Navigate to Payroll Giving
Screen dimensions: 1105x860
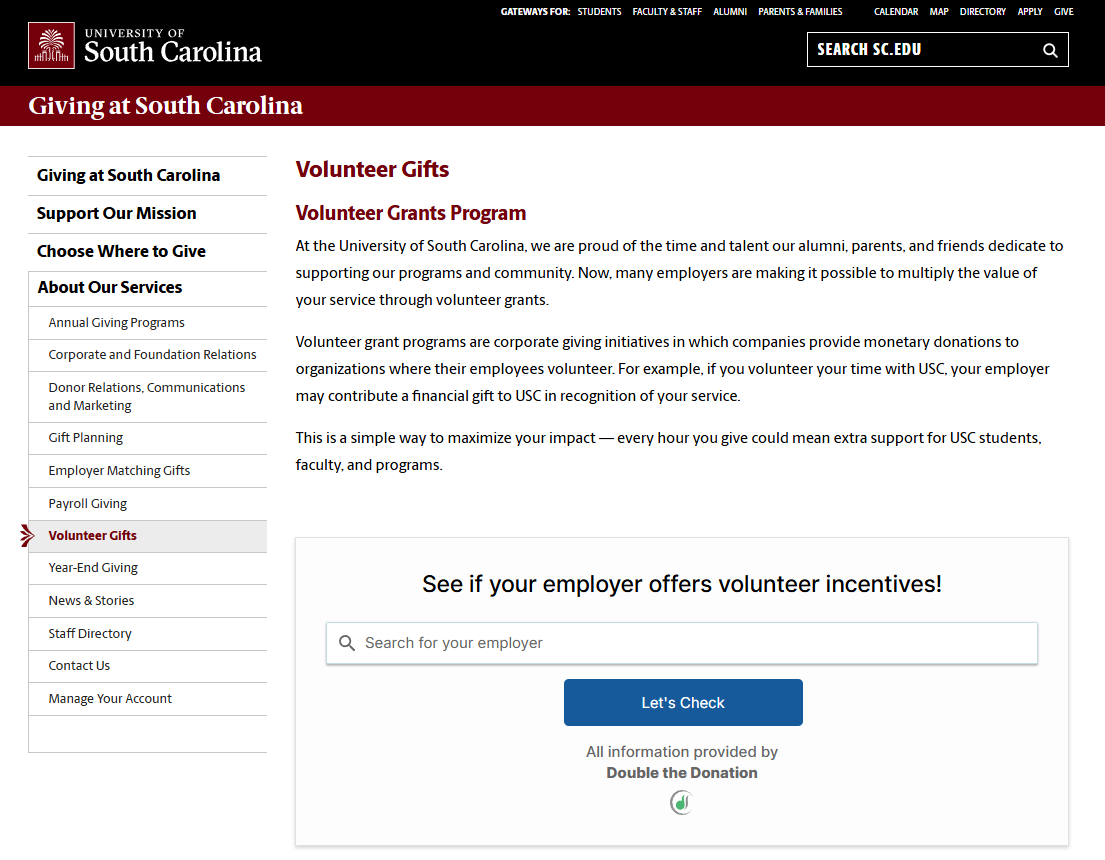pyautogui.click(x=88, y=504)
